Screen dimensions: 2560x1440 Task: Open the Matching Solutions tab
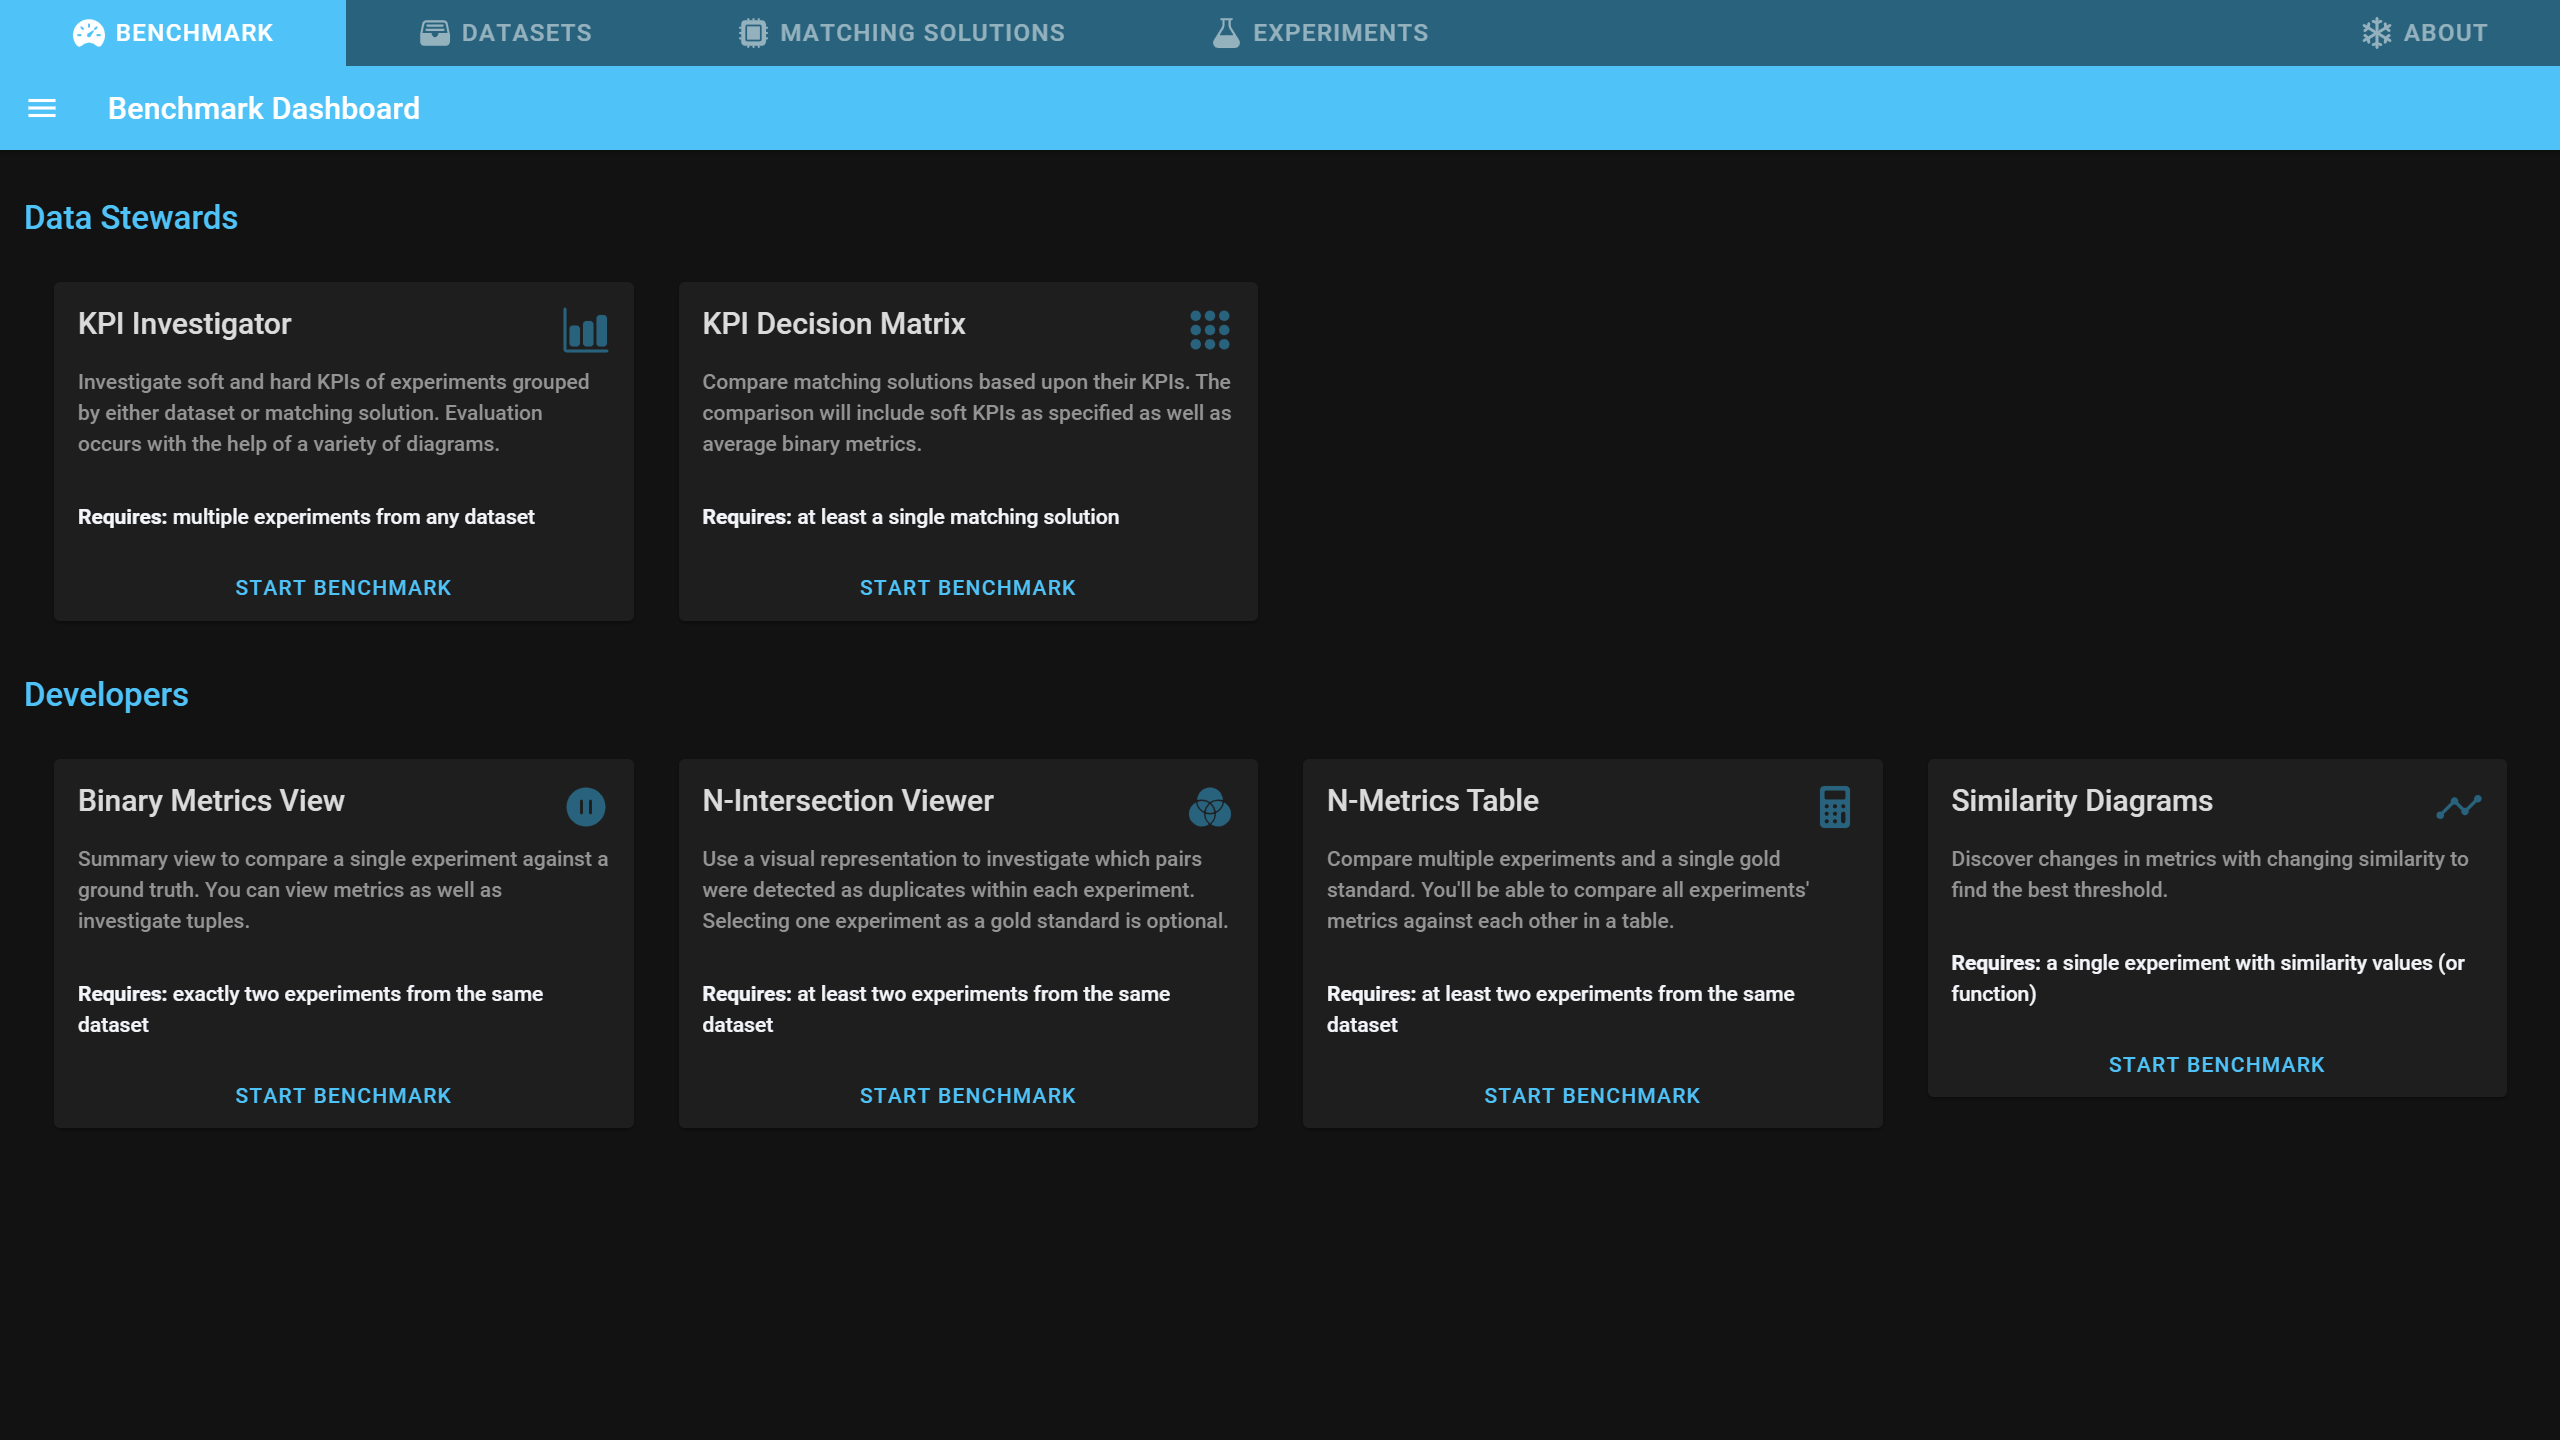[x=902, y=33]
